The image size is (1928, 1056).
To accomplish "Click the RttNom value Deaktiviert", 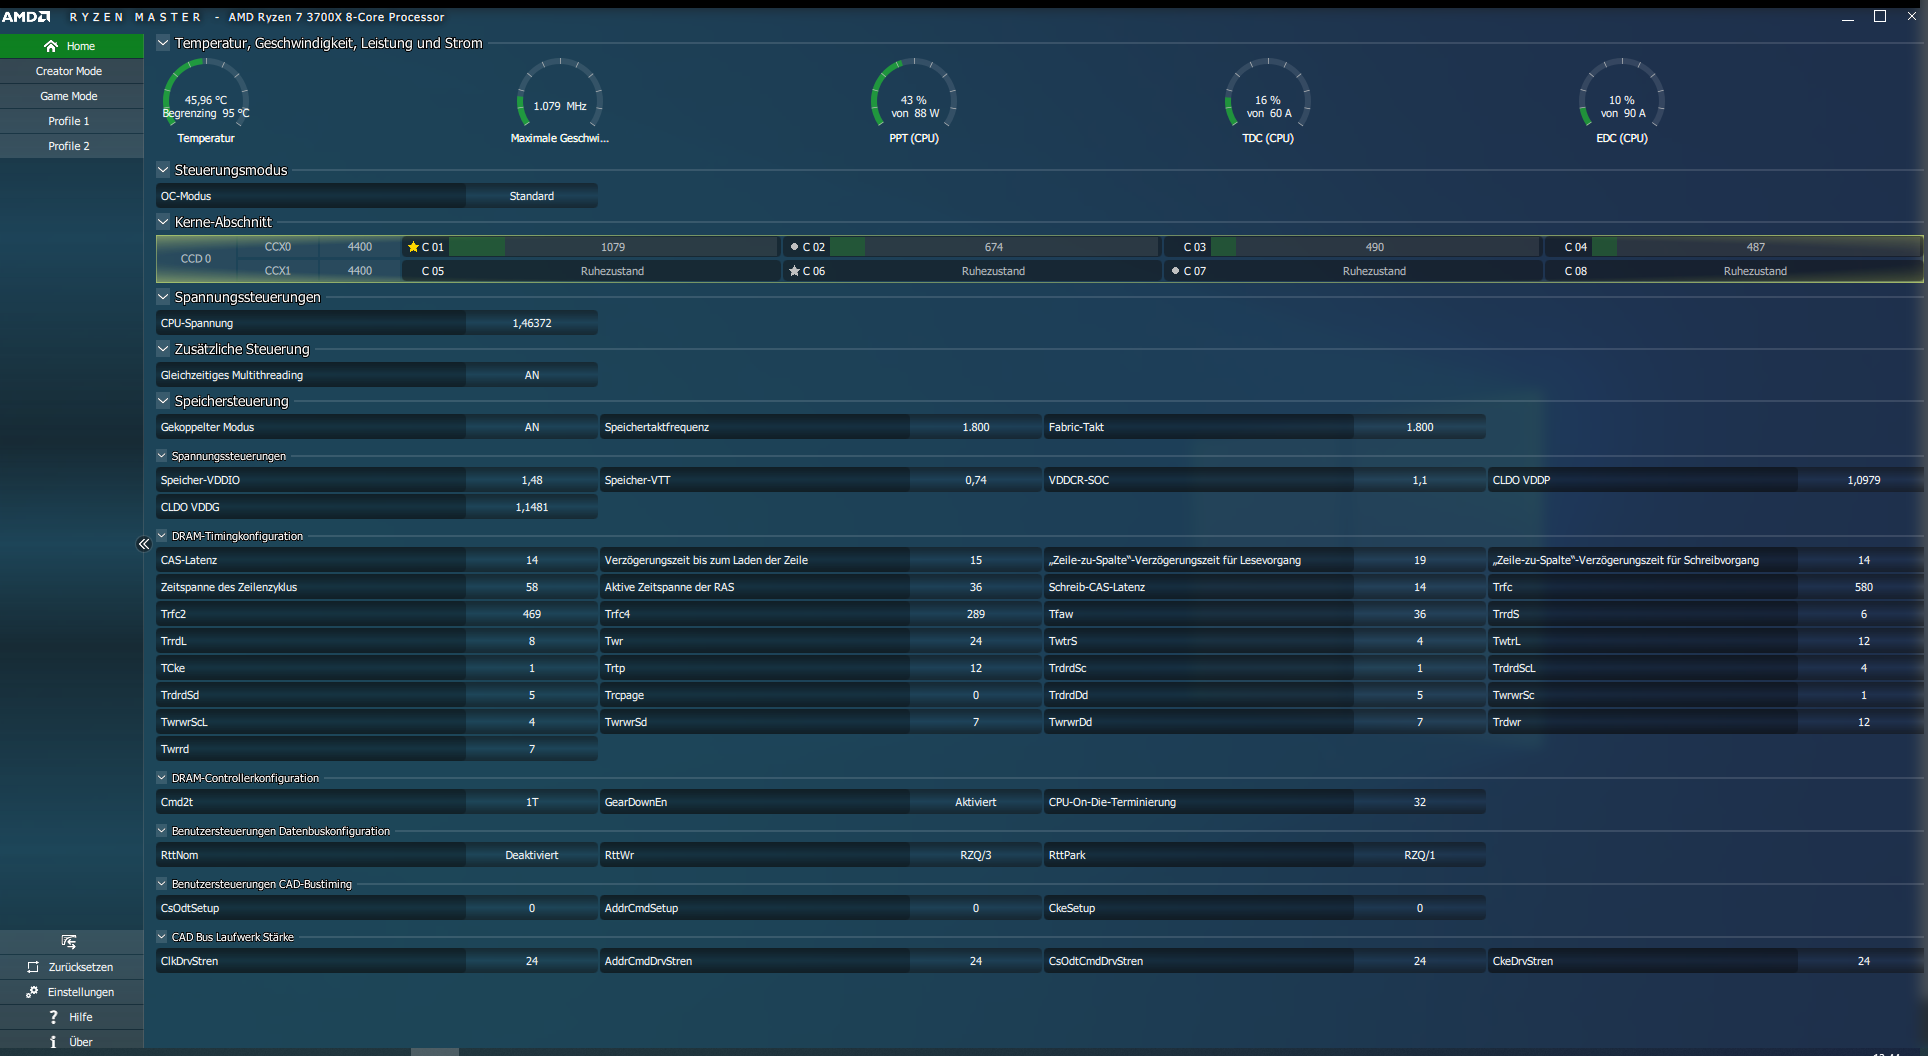I will coord(532,855).
